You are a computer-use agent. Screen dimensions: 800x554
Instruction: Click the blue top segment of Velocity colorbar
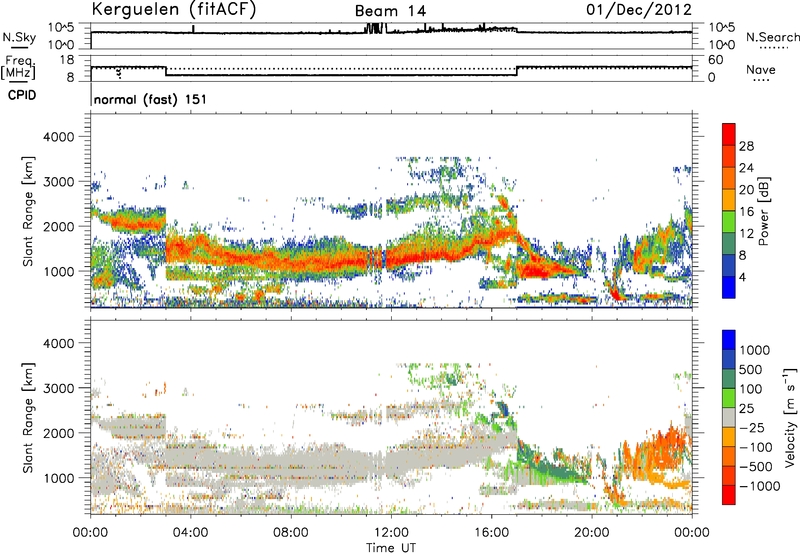coord(729,340)
